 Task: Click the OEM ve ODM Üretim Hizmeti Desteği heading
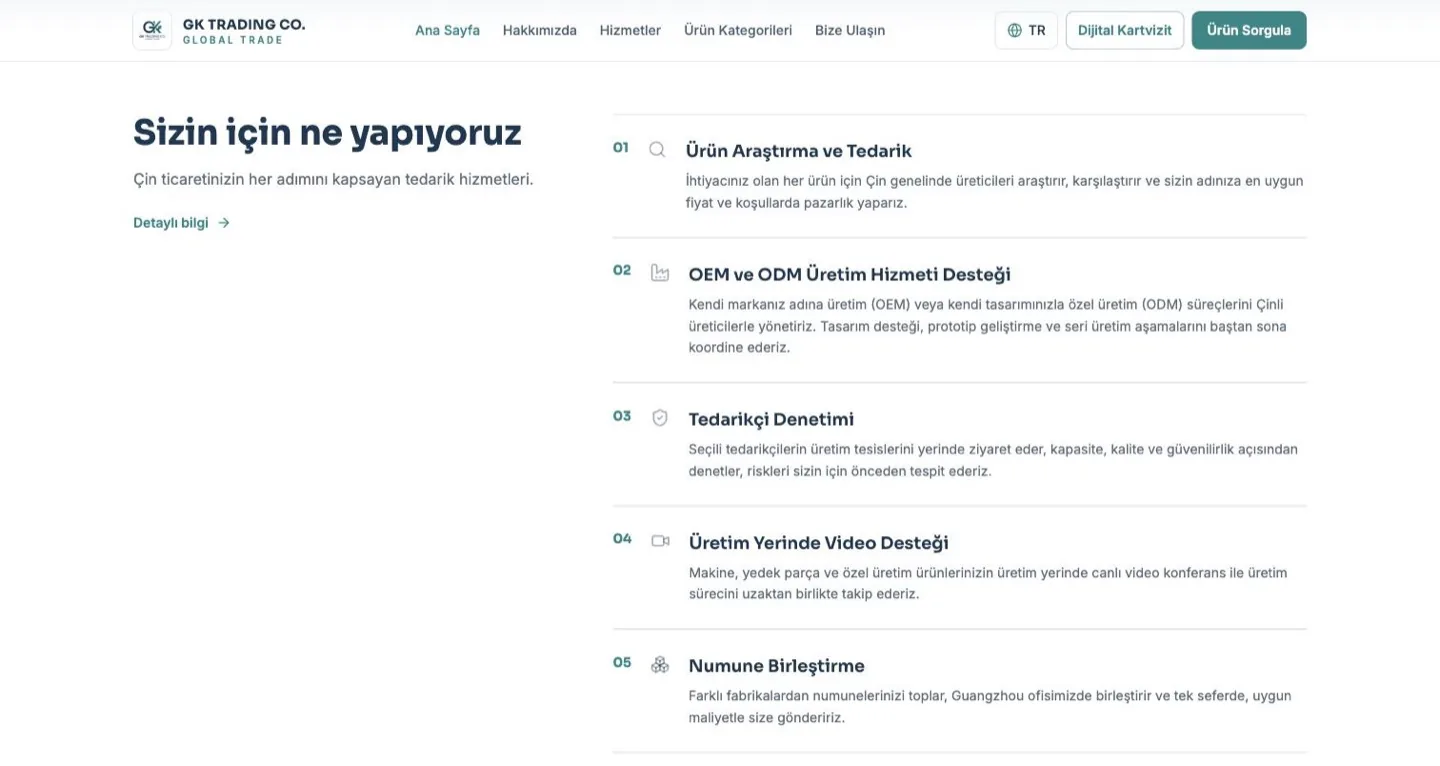(850, 274)
